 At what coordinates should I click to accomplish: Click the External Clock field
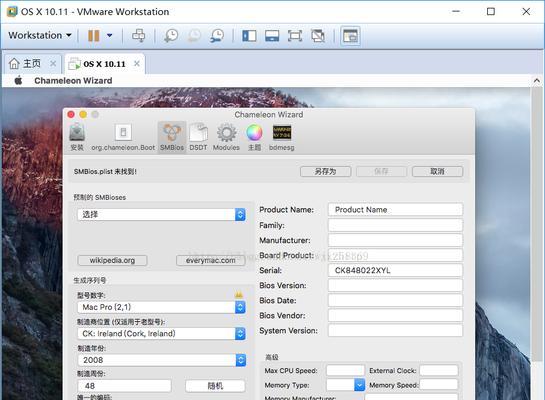coord(439,370)
